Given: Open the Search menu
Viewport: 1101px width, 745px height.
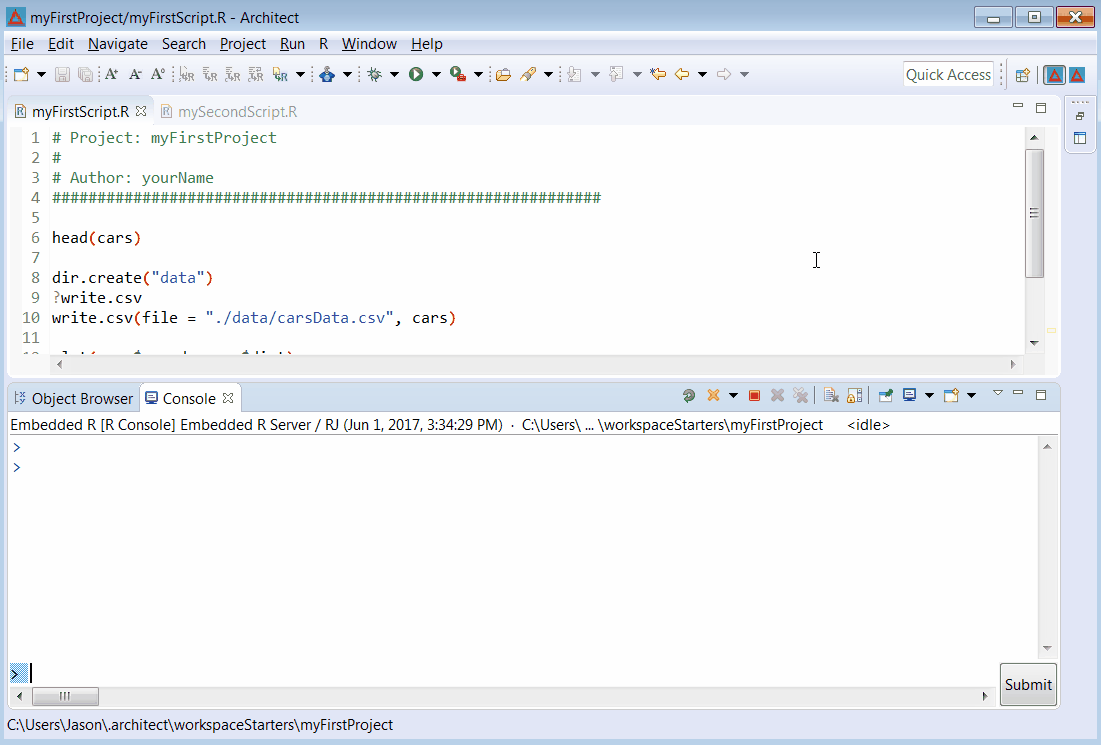Looking at the screenshot, I should point(184,44).
